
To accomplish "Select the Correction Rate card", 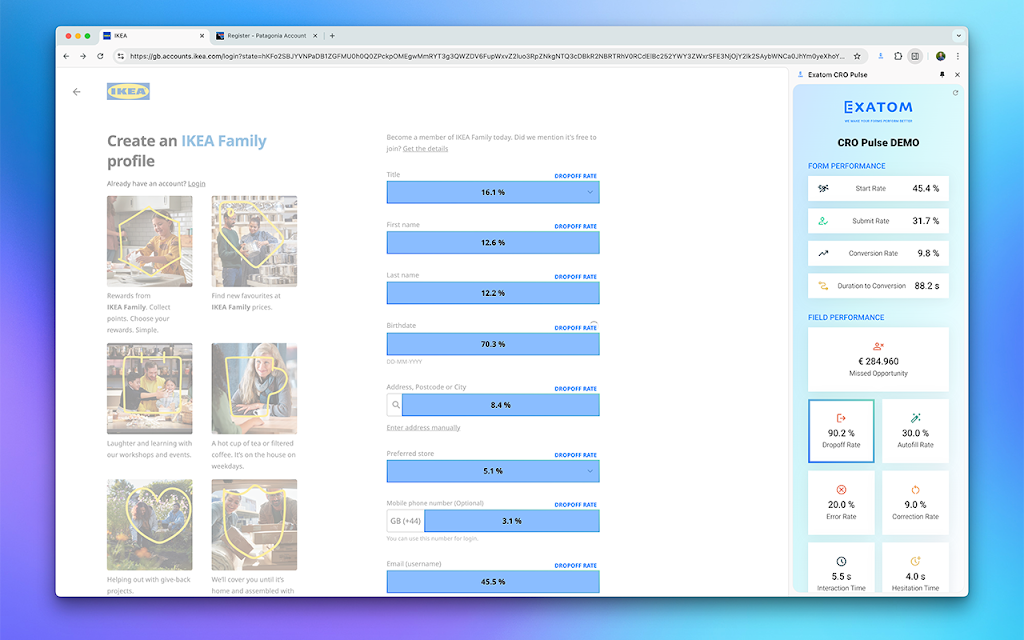I will (x=915, y=503).
